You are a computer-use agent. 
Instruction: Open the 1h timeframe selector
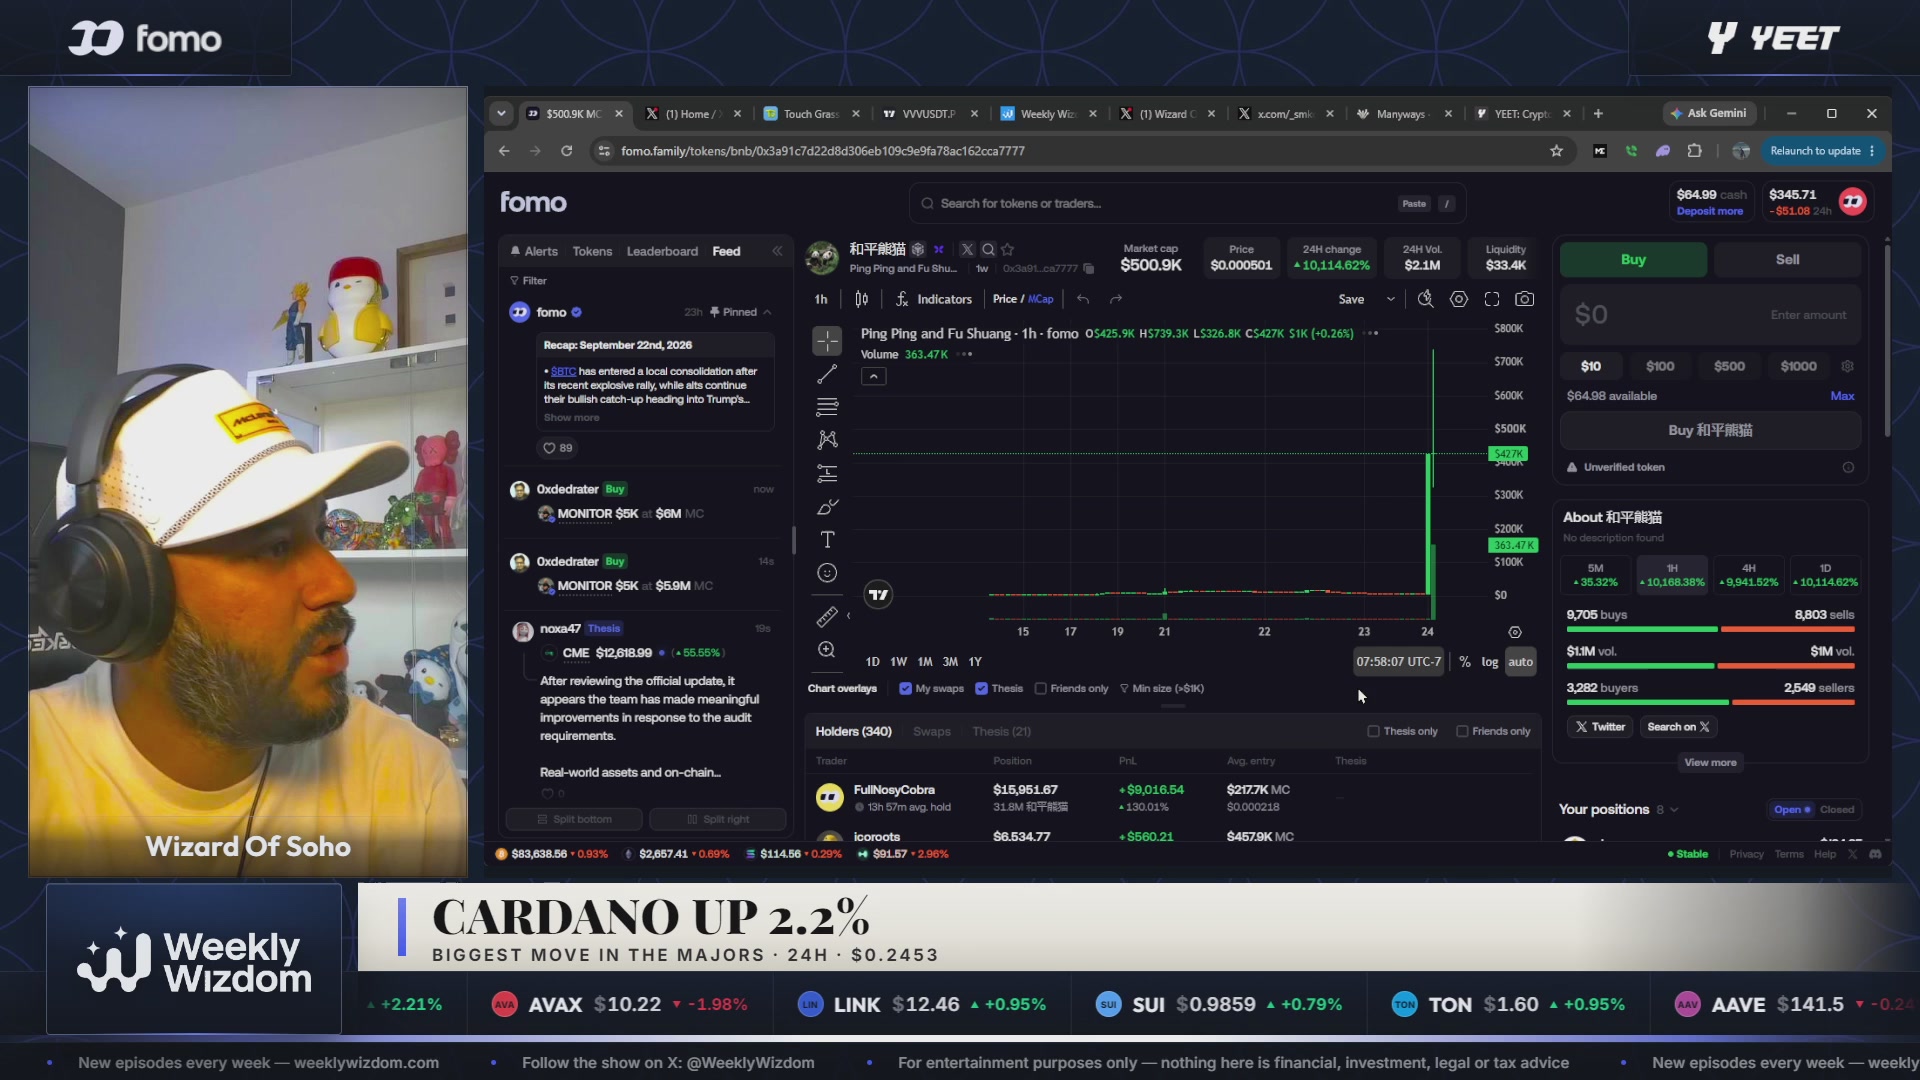[821, 299]
